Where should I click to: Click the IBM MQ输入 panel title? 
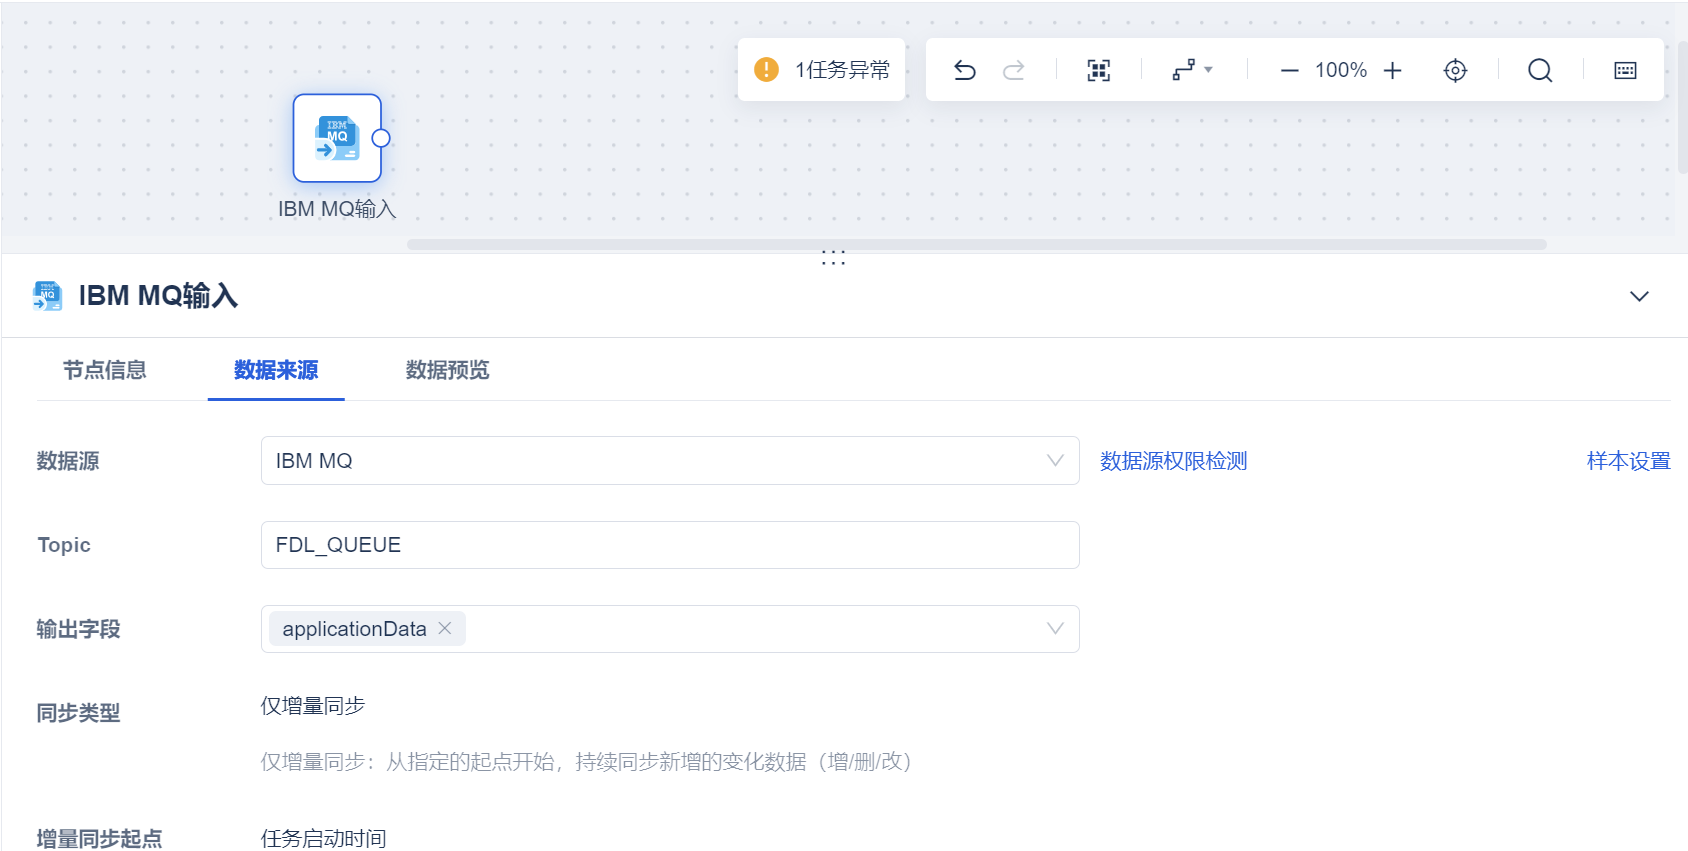pyautogui.click(x=158, y=296)
